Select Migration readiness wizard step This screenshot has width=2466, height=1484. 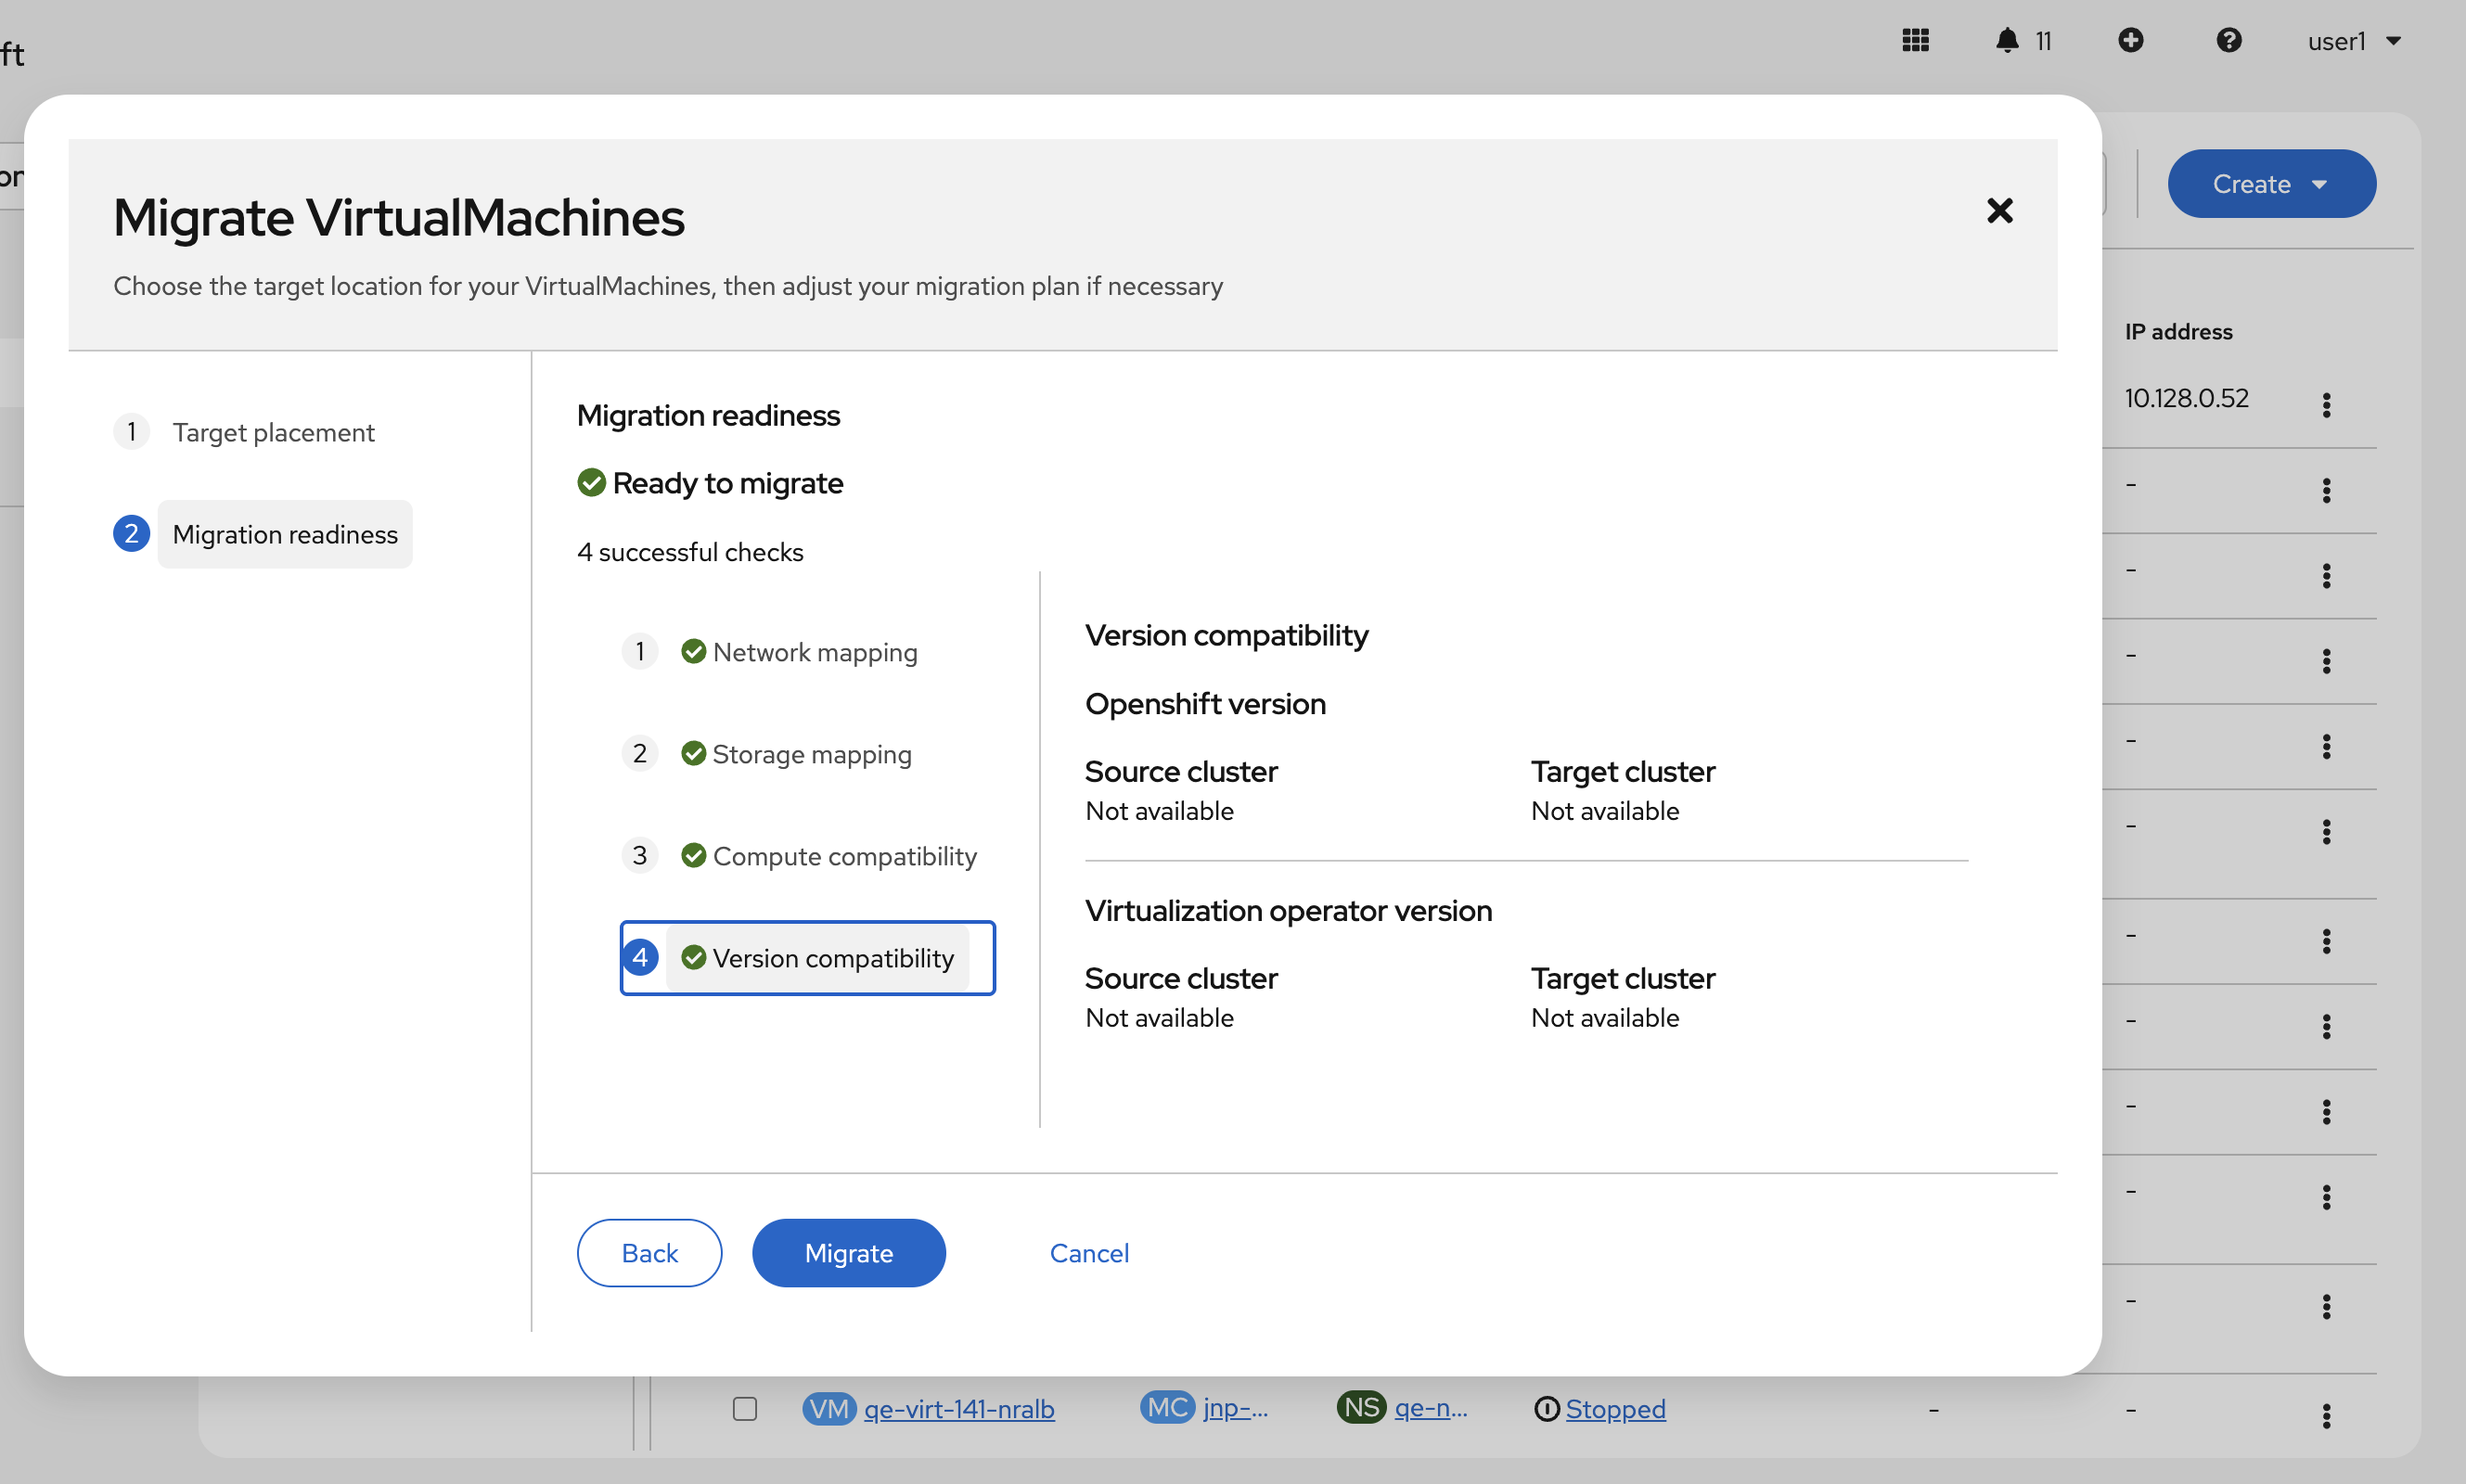tap(285, 534)
